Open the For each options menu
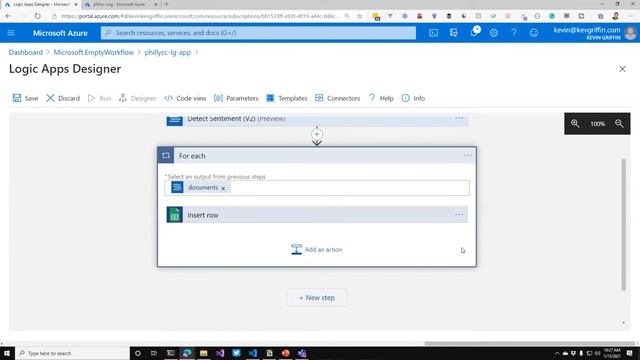 [x=467, y=156]
